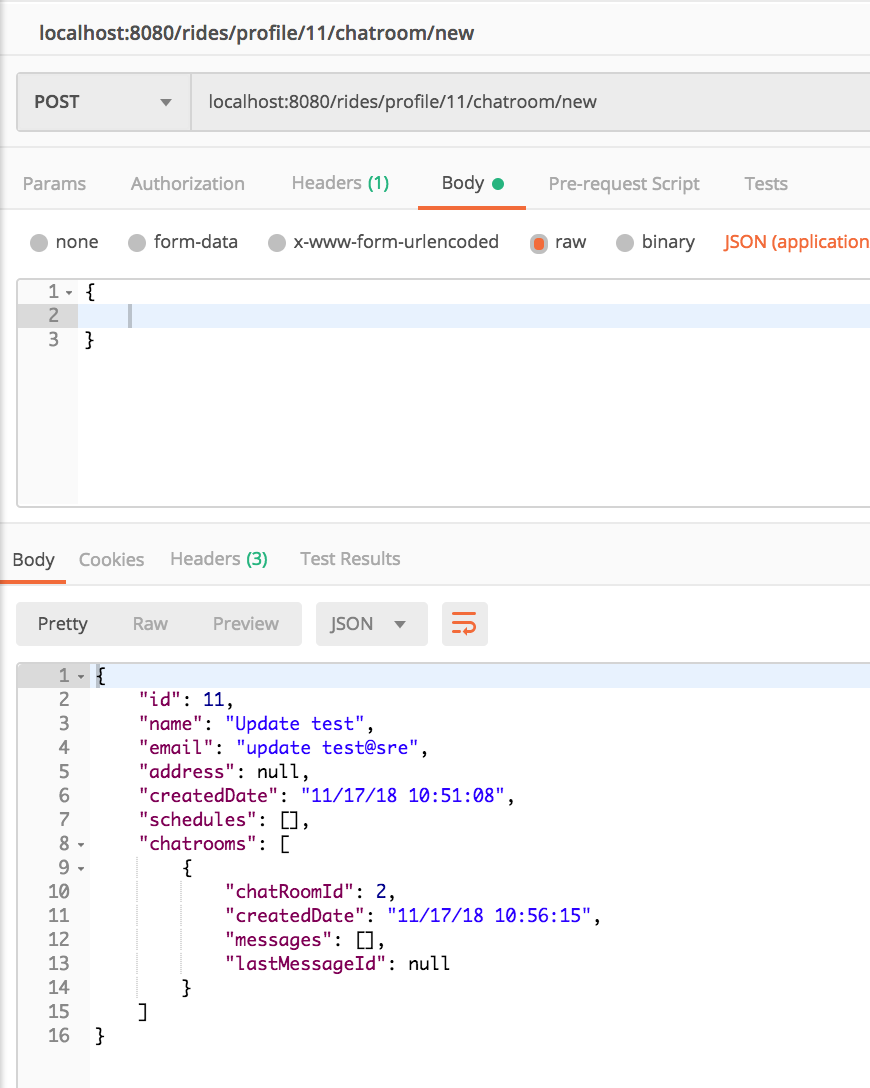The image size is (870, 1088).
Task: Select the 'form-data' body type radio
Action: (137, 242)
